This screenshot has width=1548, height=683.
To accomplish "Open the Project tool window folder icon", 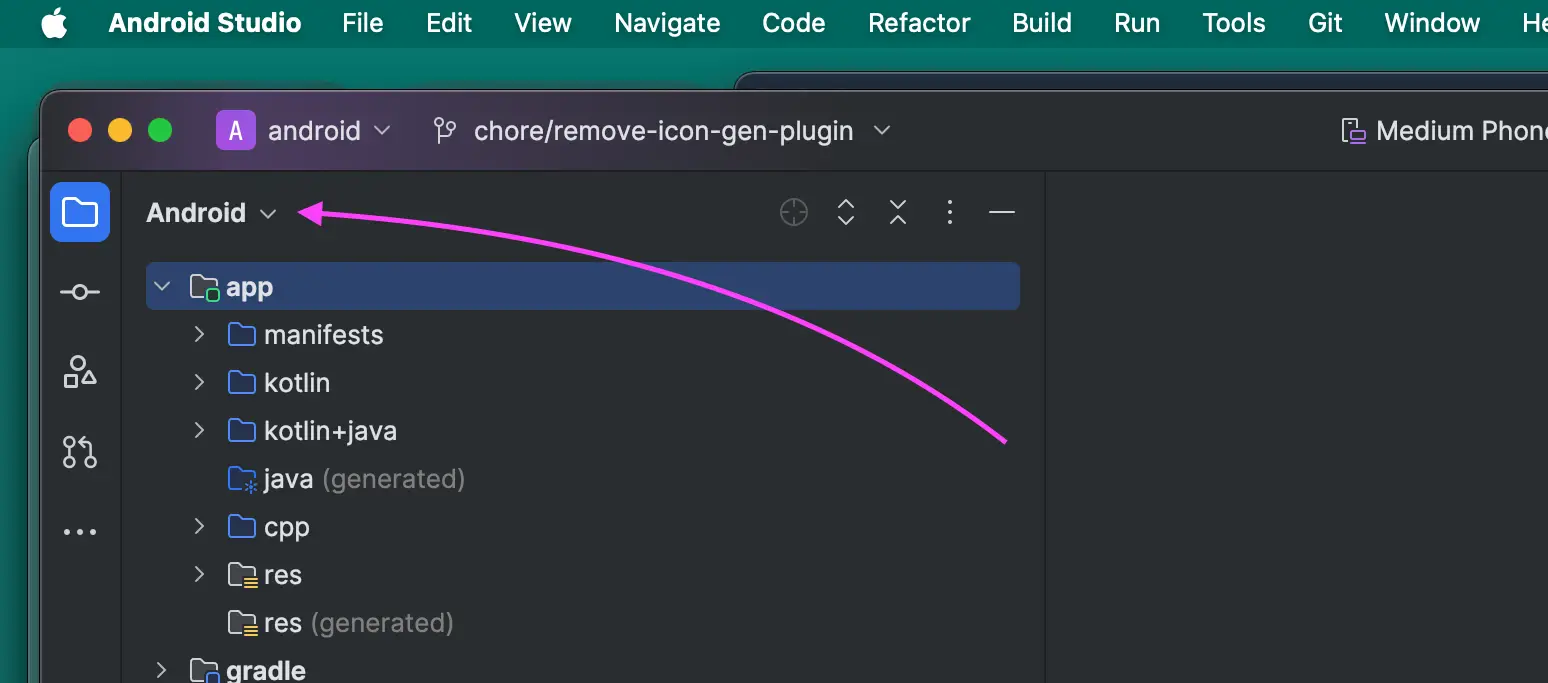I will pyautogui.click(x=80, y=212).
